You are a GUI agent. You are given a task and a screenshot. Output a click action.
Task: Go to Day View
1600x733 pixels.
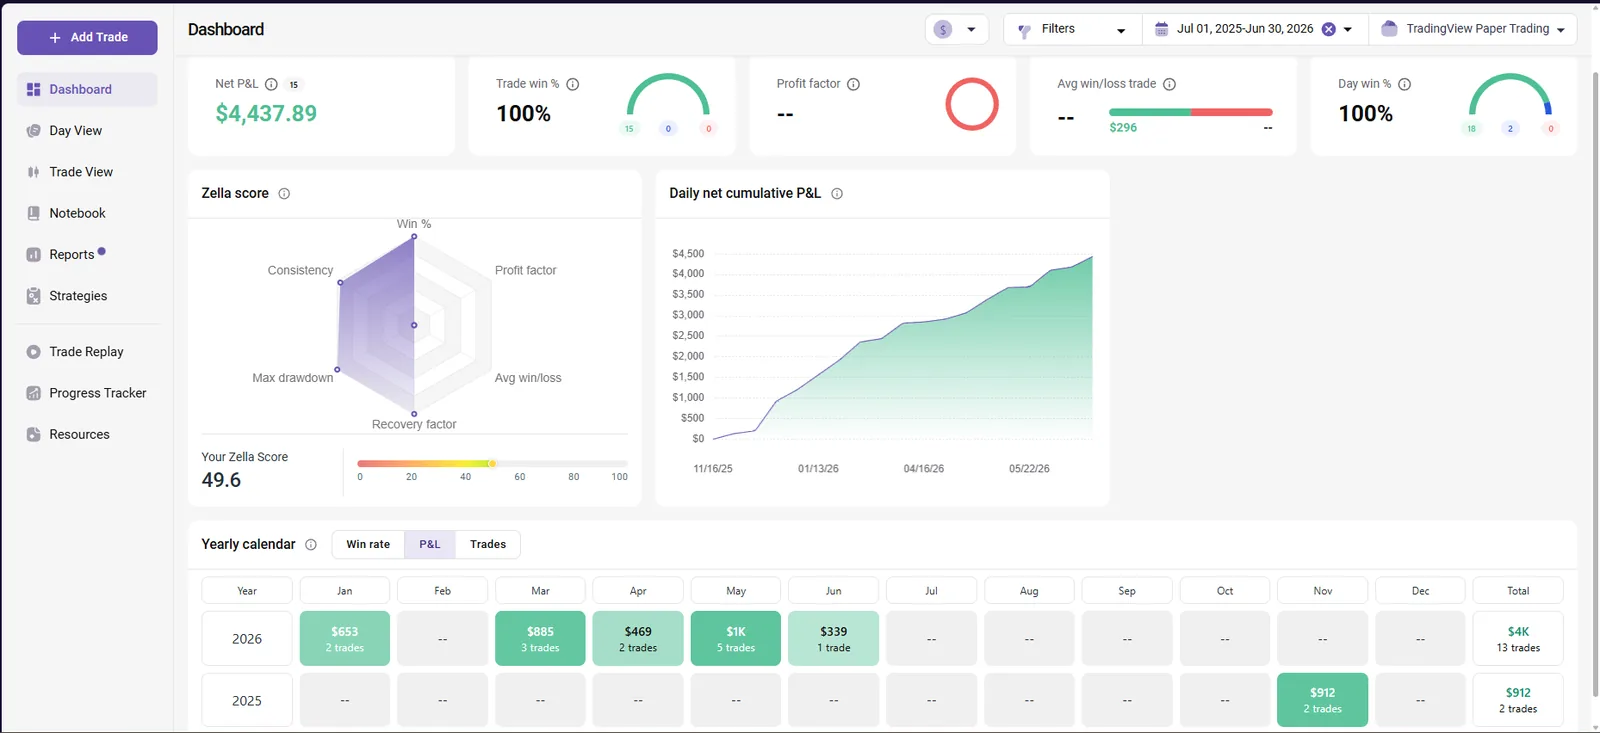(76, 131)
